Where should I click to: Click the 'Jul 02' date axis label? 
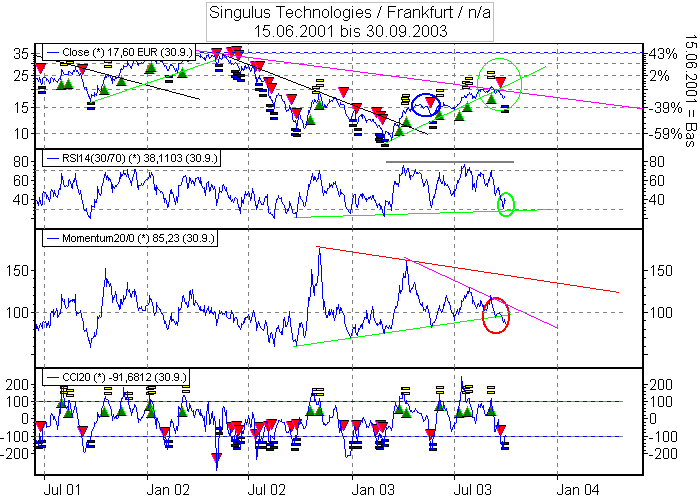coord(266,490)
